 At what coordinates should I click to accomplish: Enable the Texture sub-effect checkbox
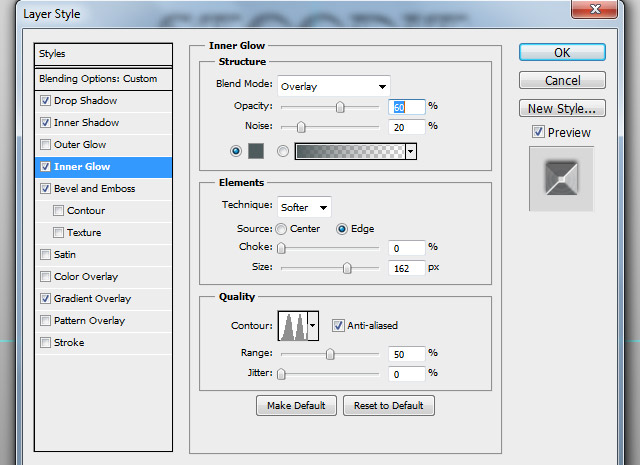coord(58,233)
